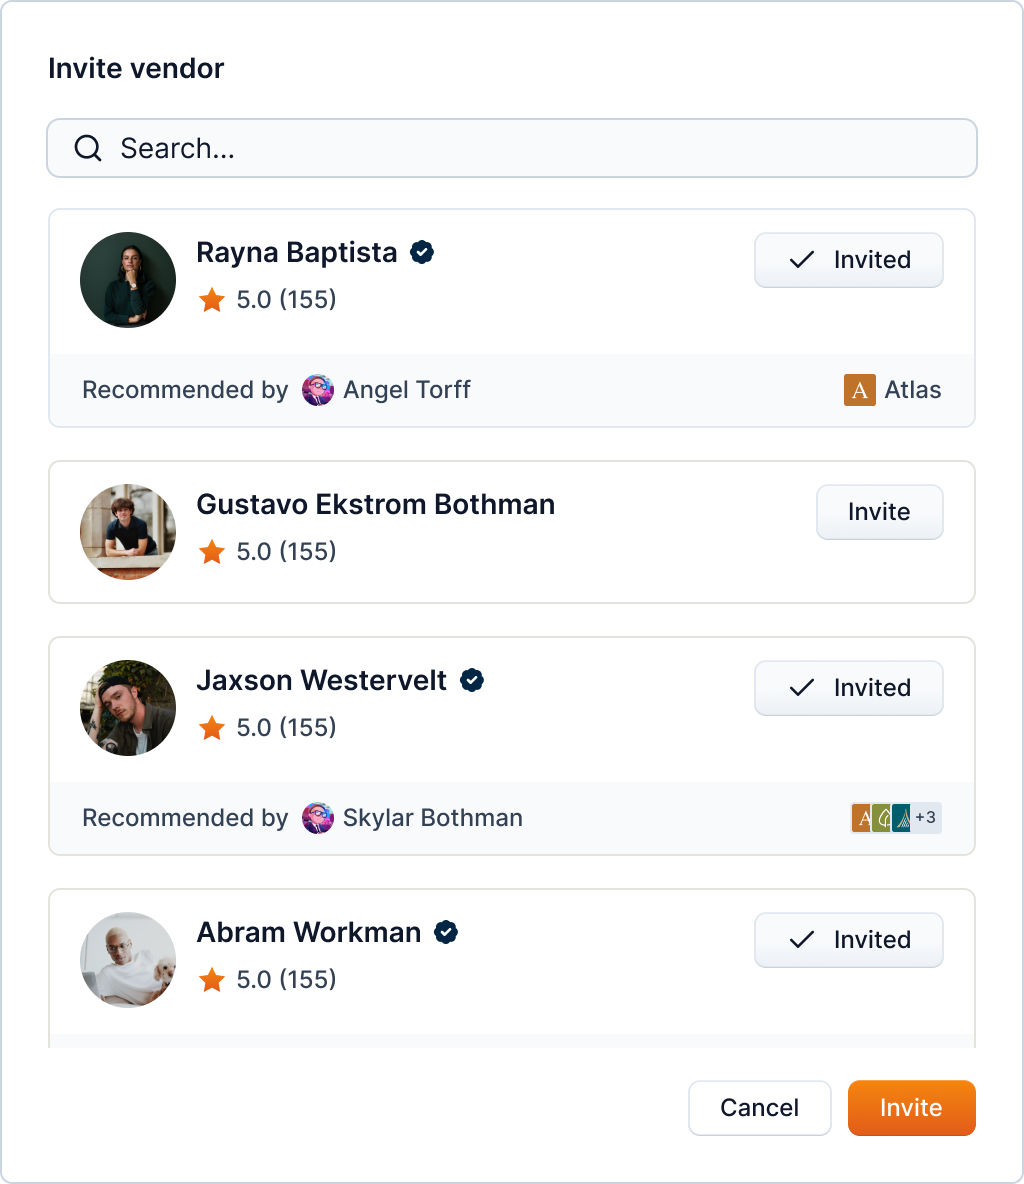
Task: Click the search magnifier icon
Action: point(88,149)
